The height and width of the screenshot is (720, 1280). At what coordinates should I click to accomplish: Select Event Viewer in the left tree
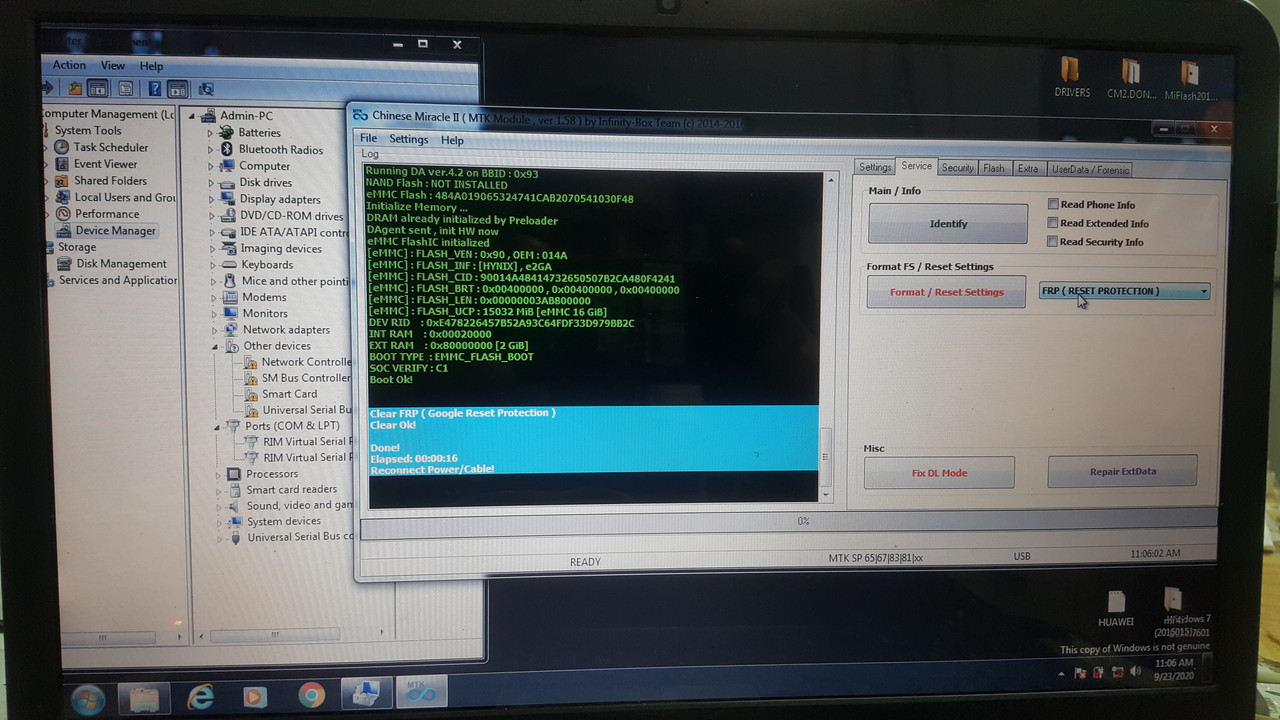click(x=96, y=164)
